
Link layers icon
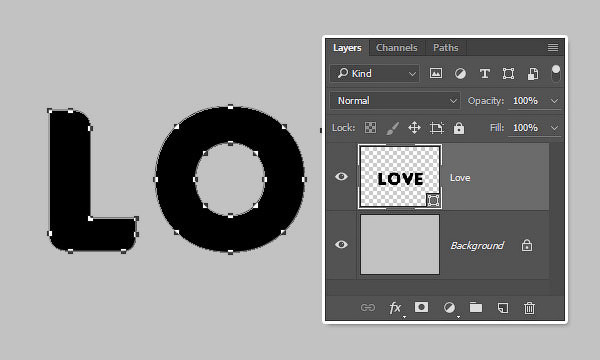pyautogui.click(x=368, y=308)
